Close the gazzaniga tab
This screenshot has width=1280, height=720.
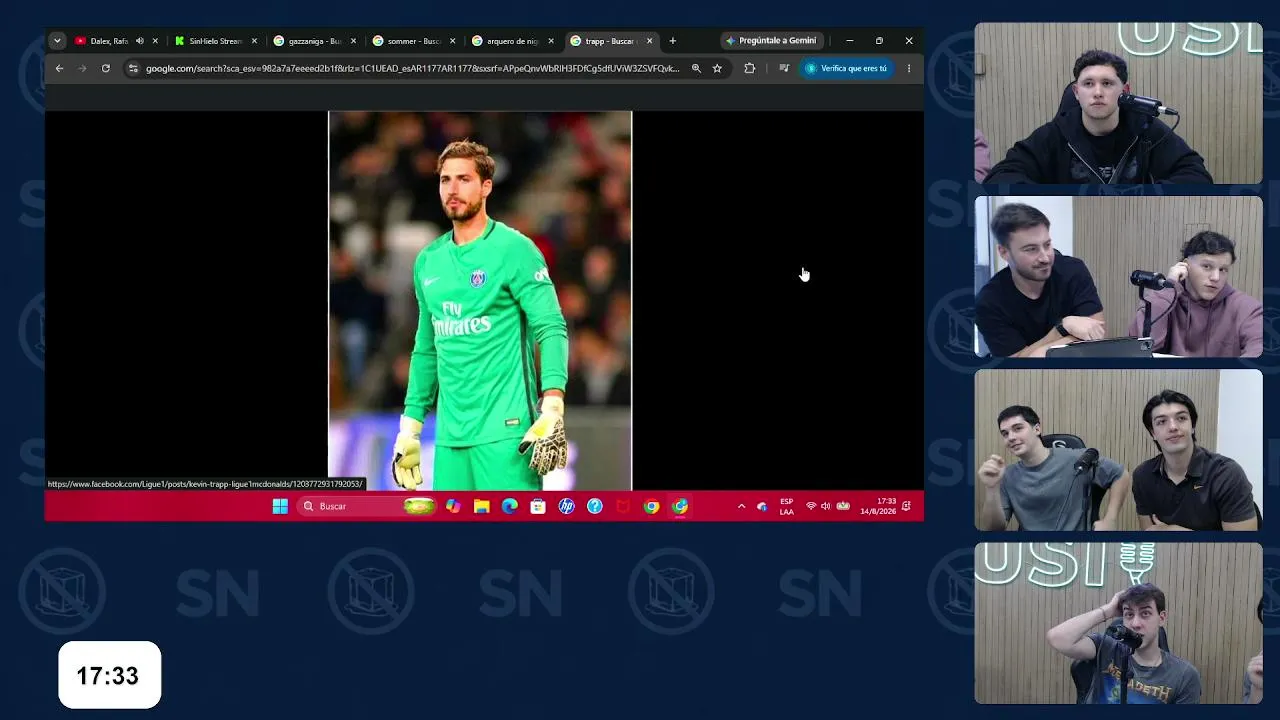coord(353,41)
